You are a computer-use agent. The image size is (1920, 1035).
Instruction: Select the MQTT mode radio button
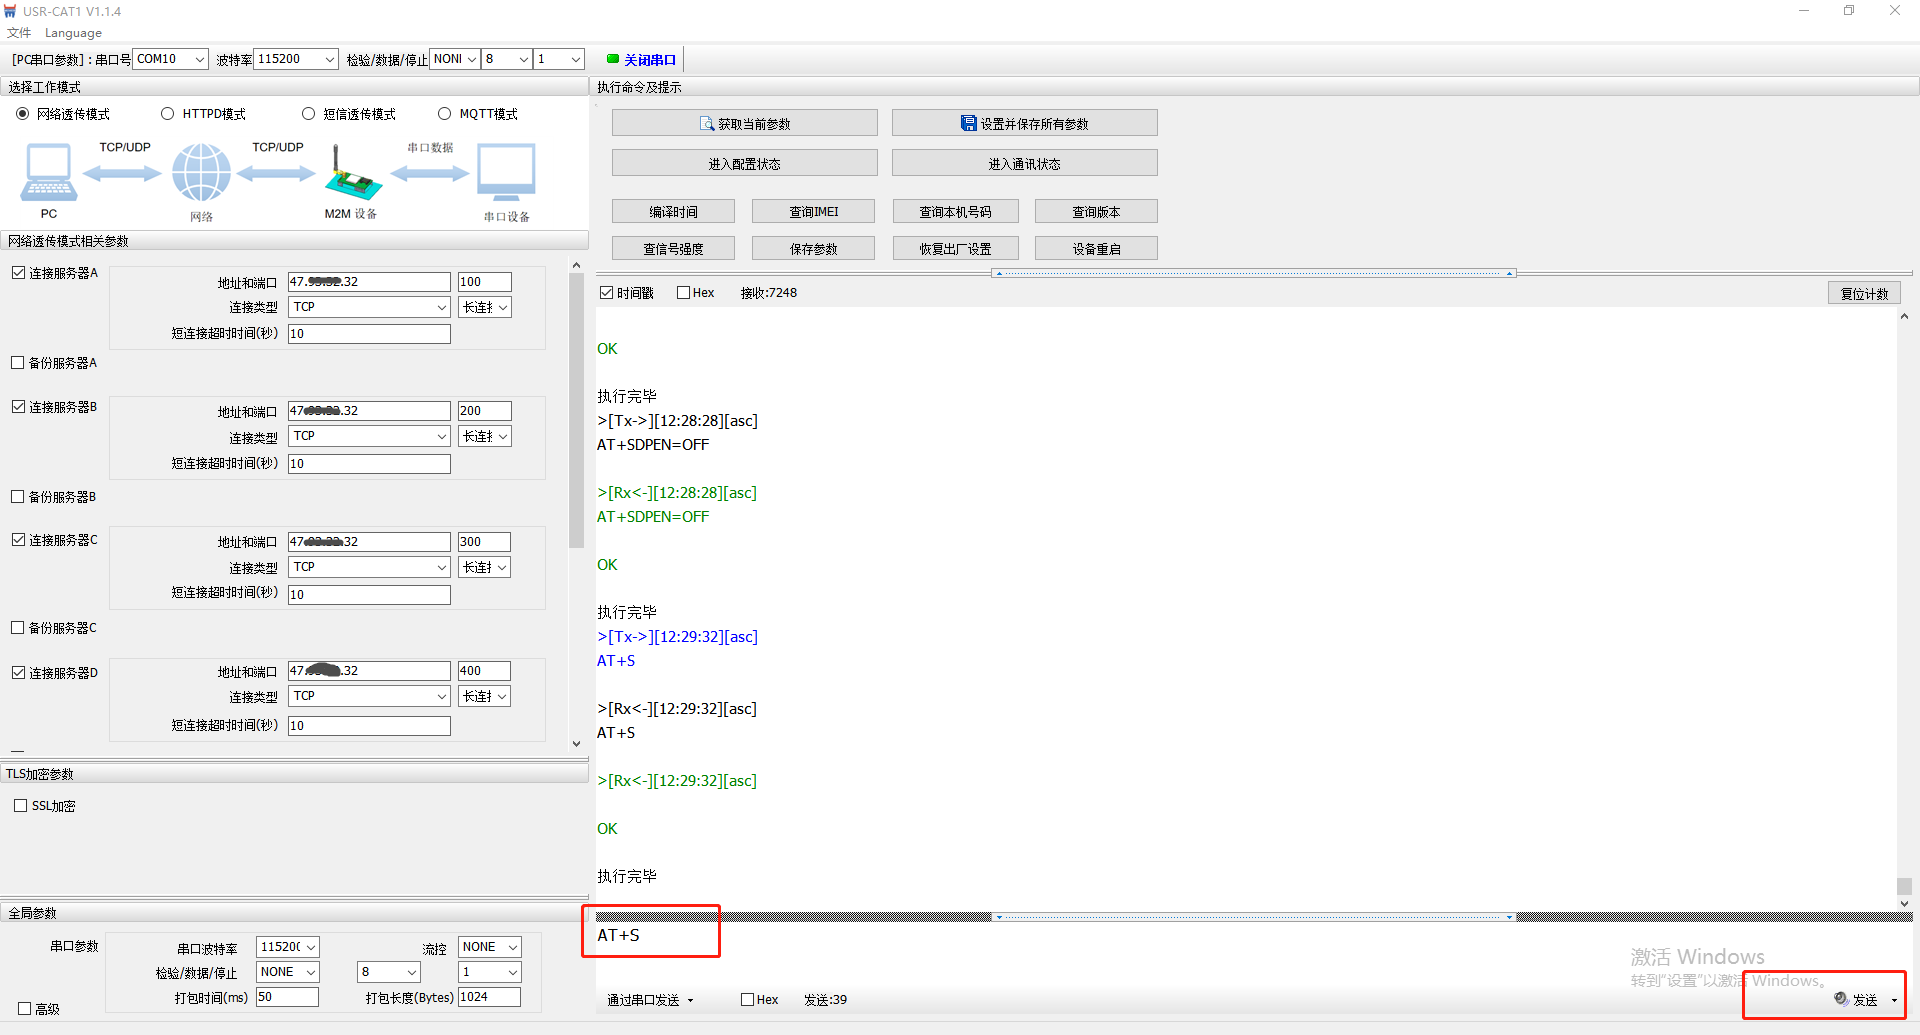[x=445, y=114]
